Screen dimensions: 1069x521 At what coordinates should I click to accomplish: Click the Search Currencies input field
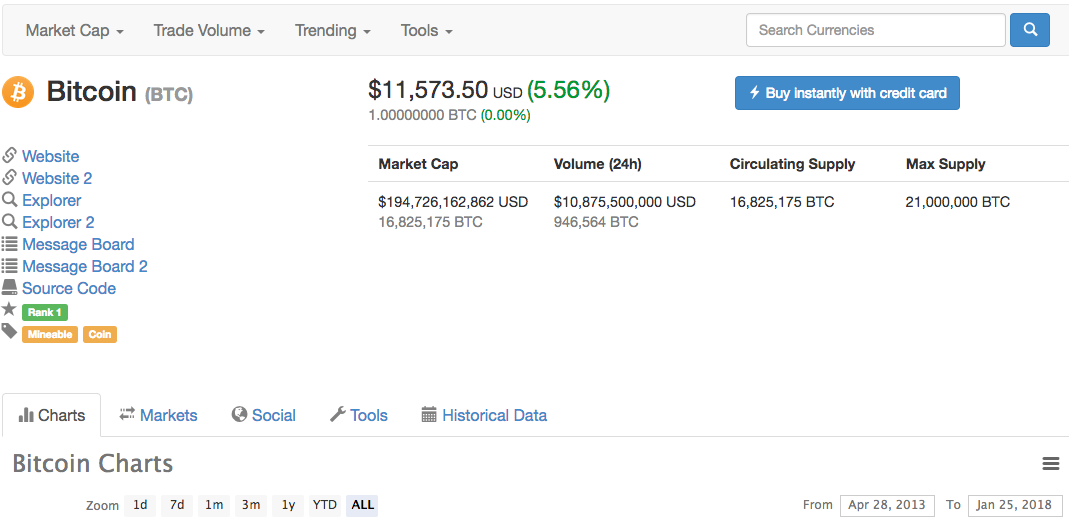[x=875, y=30]
